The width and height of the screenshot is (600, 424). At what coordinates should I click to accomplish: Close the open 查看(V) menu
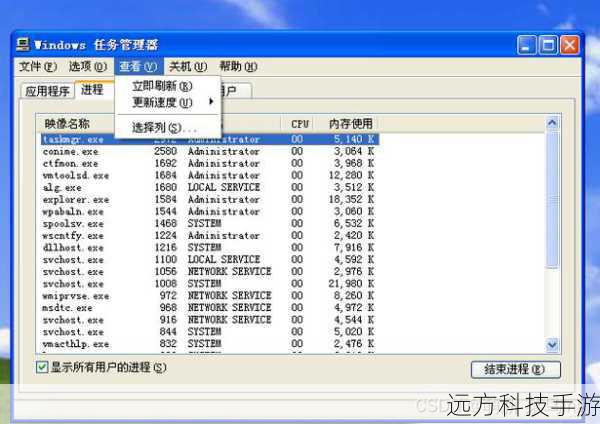[x=139, y=67]
